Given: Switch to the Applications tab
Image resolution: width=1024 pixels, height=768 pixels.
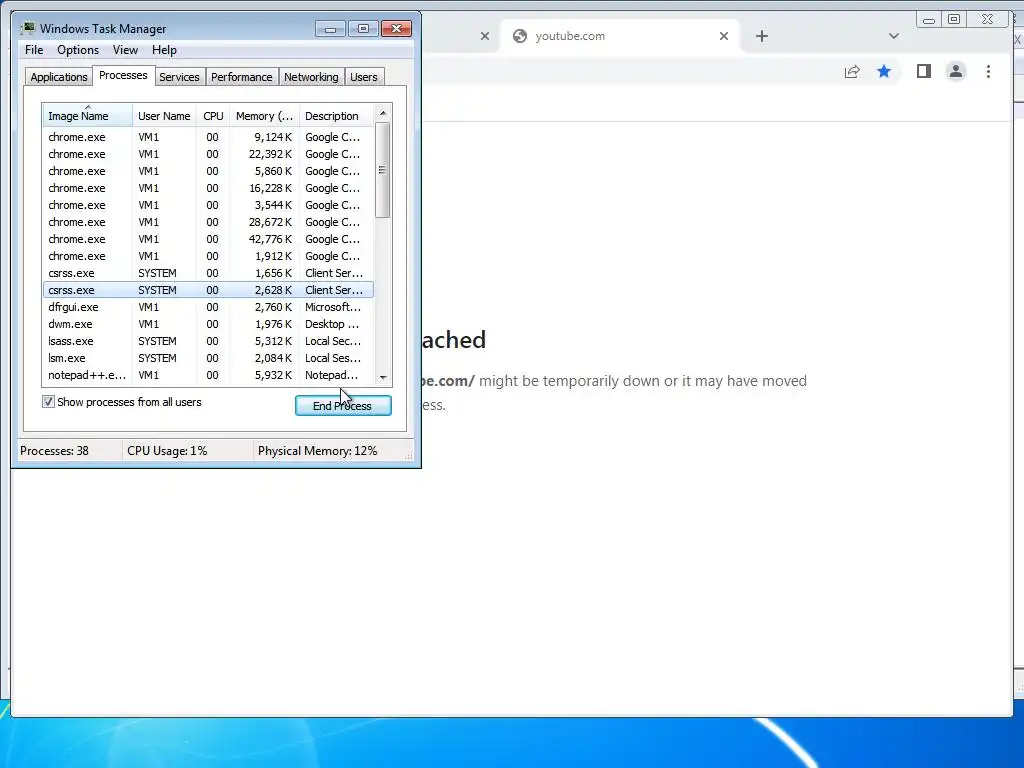Looking at the screenshot, I should [59, 77].
